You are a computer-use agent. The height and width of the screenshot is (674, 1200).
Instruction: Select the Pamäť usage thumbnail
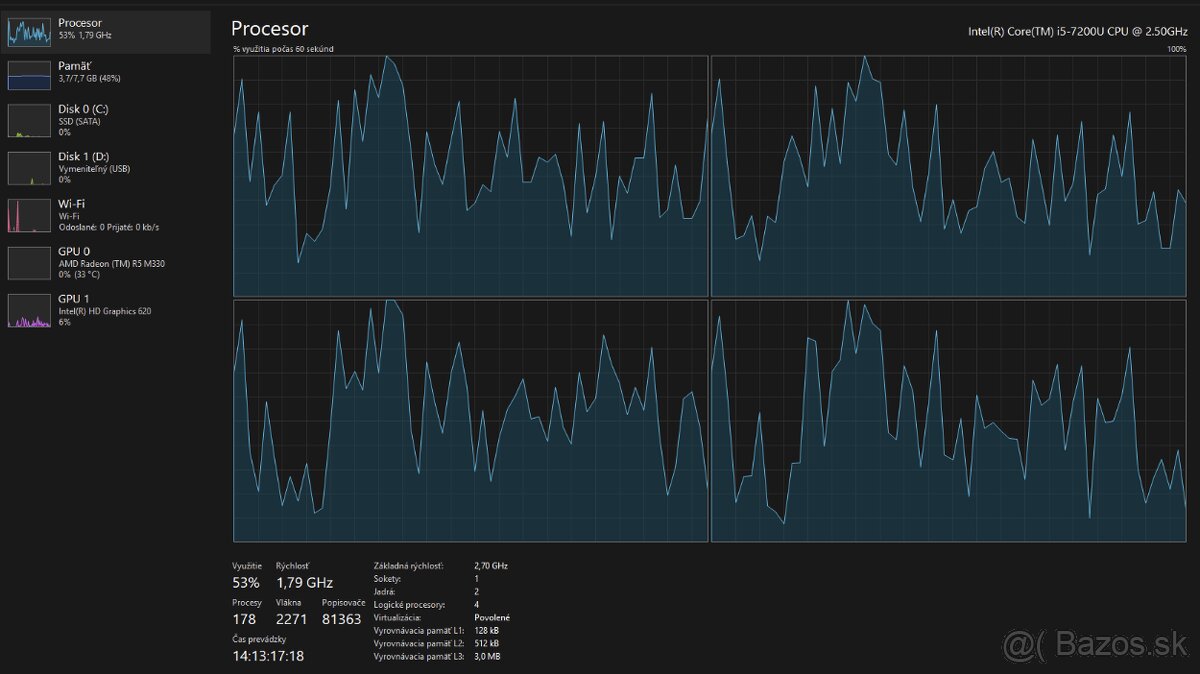[29, 75]
